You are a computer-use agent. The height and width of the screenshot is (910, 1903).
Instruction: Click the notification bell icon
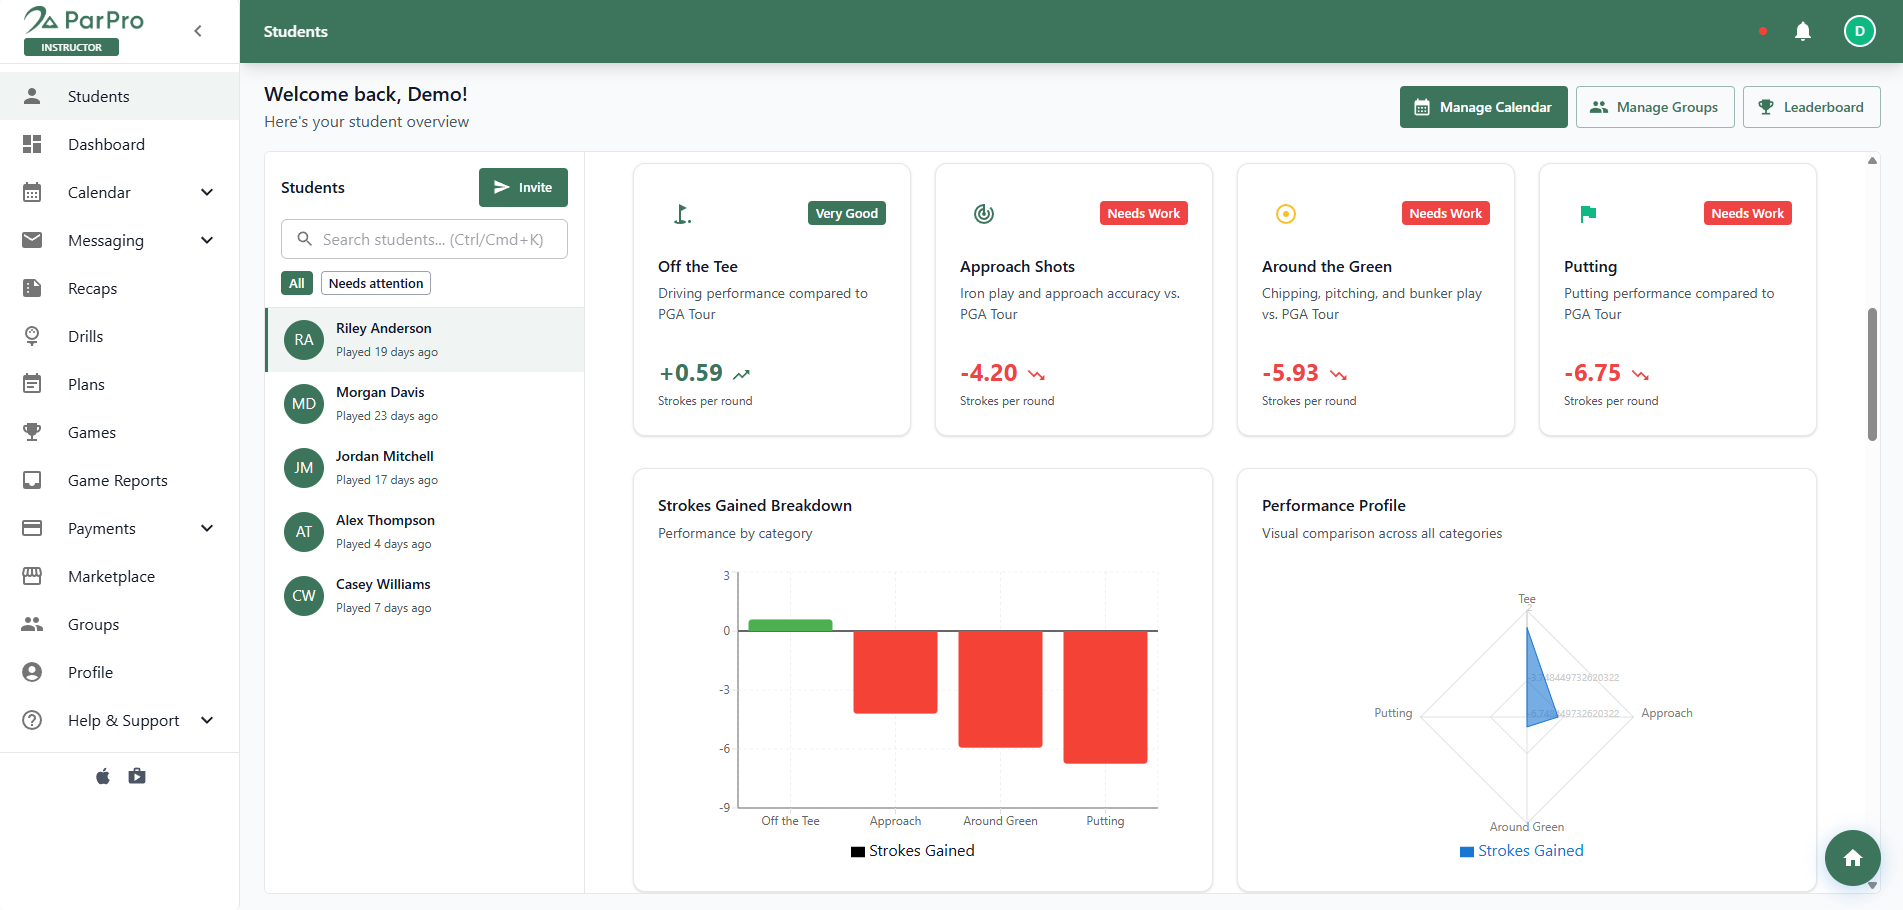(x=1803, y=31)
